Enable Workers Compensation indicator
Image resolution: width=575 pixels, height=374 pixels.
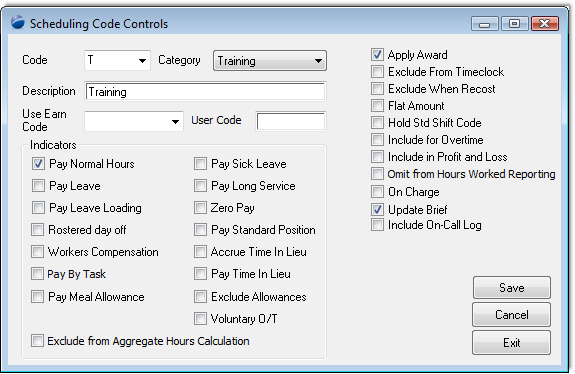point(37,252)
